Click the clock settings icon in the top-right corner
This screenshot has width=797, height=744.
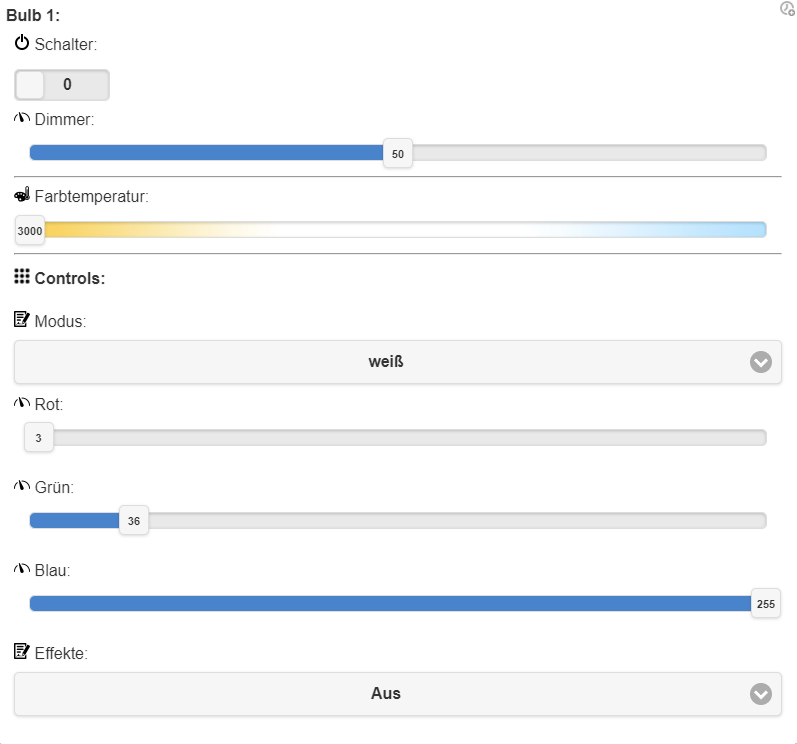787,9
